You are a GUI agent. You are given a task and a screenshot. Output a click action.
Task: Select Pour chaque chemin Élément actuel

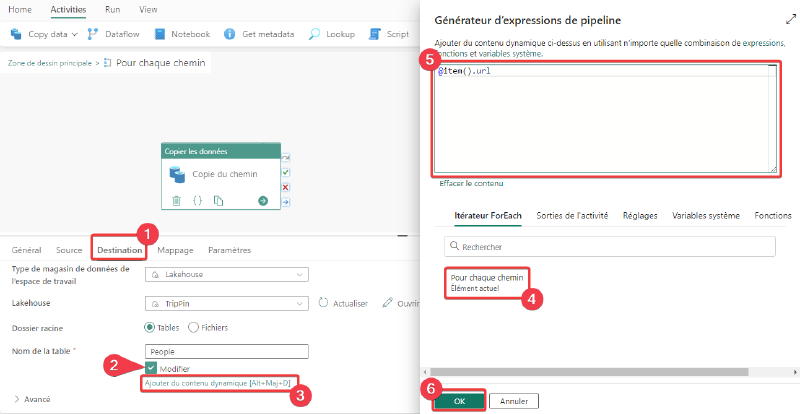pos(487,283)
